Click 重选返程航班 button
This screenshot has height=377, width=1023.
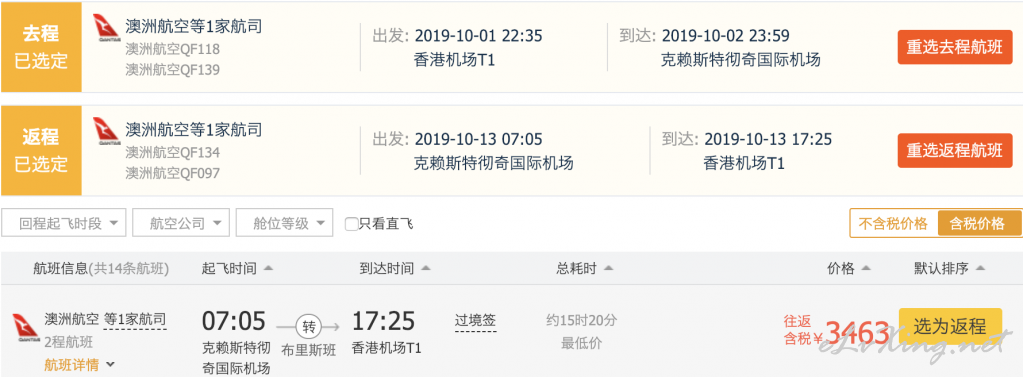[x=954, y=150]
